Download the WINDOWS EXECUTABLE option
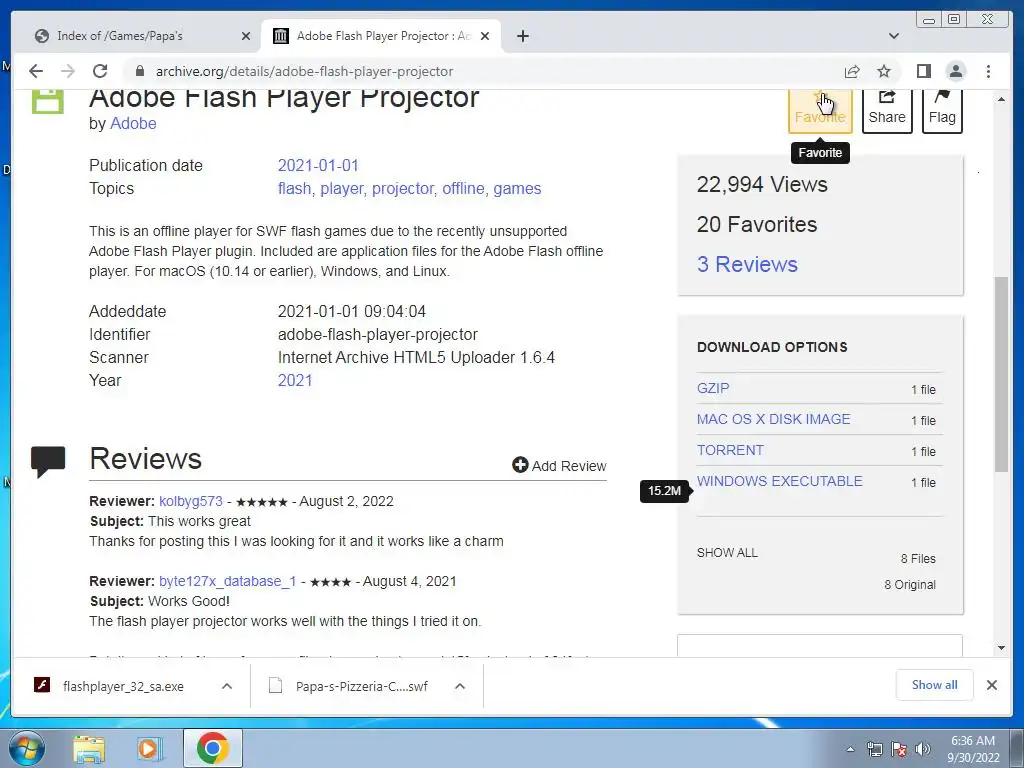This screenshot has height=768, width=1024. point(780,481)
